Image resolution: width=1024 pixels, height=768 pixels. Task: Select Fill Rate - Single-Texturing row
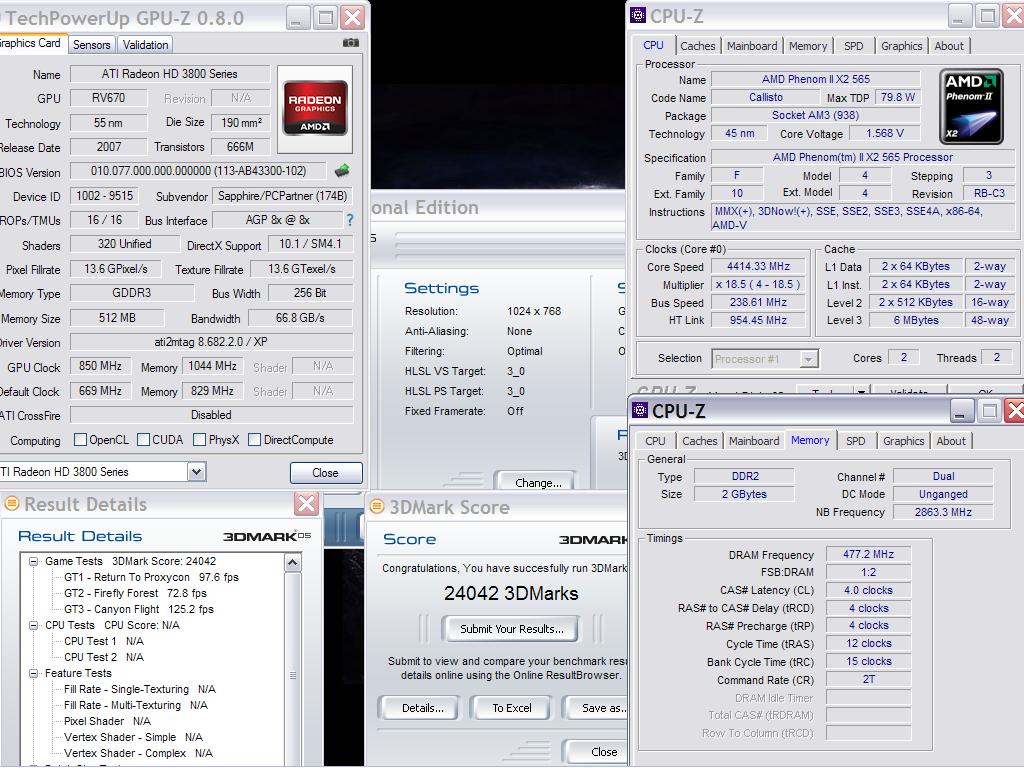pyautogui.click(x=140, y=689)
